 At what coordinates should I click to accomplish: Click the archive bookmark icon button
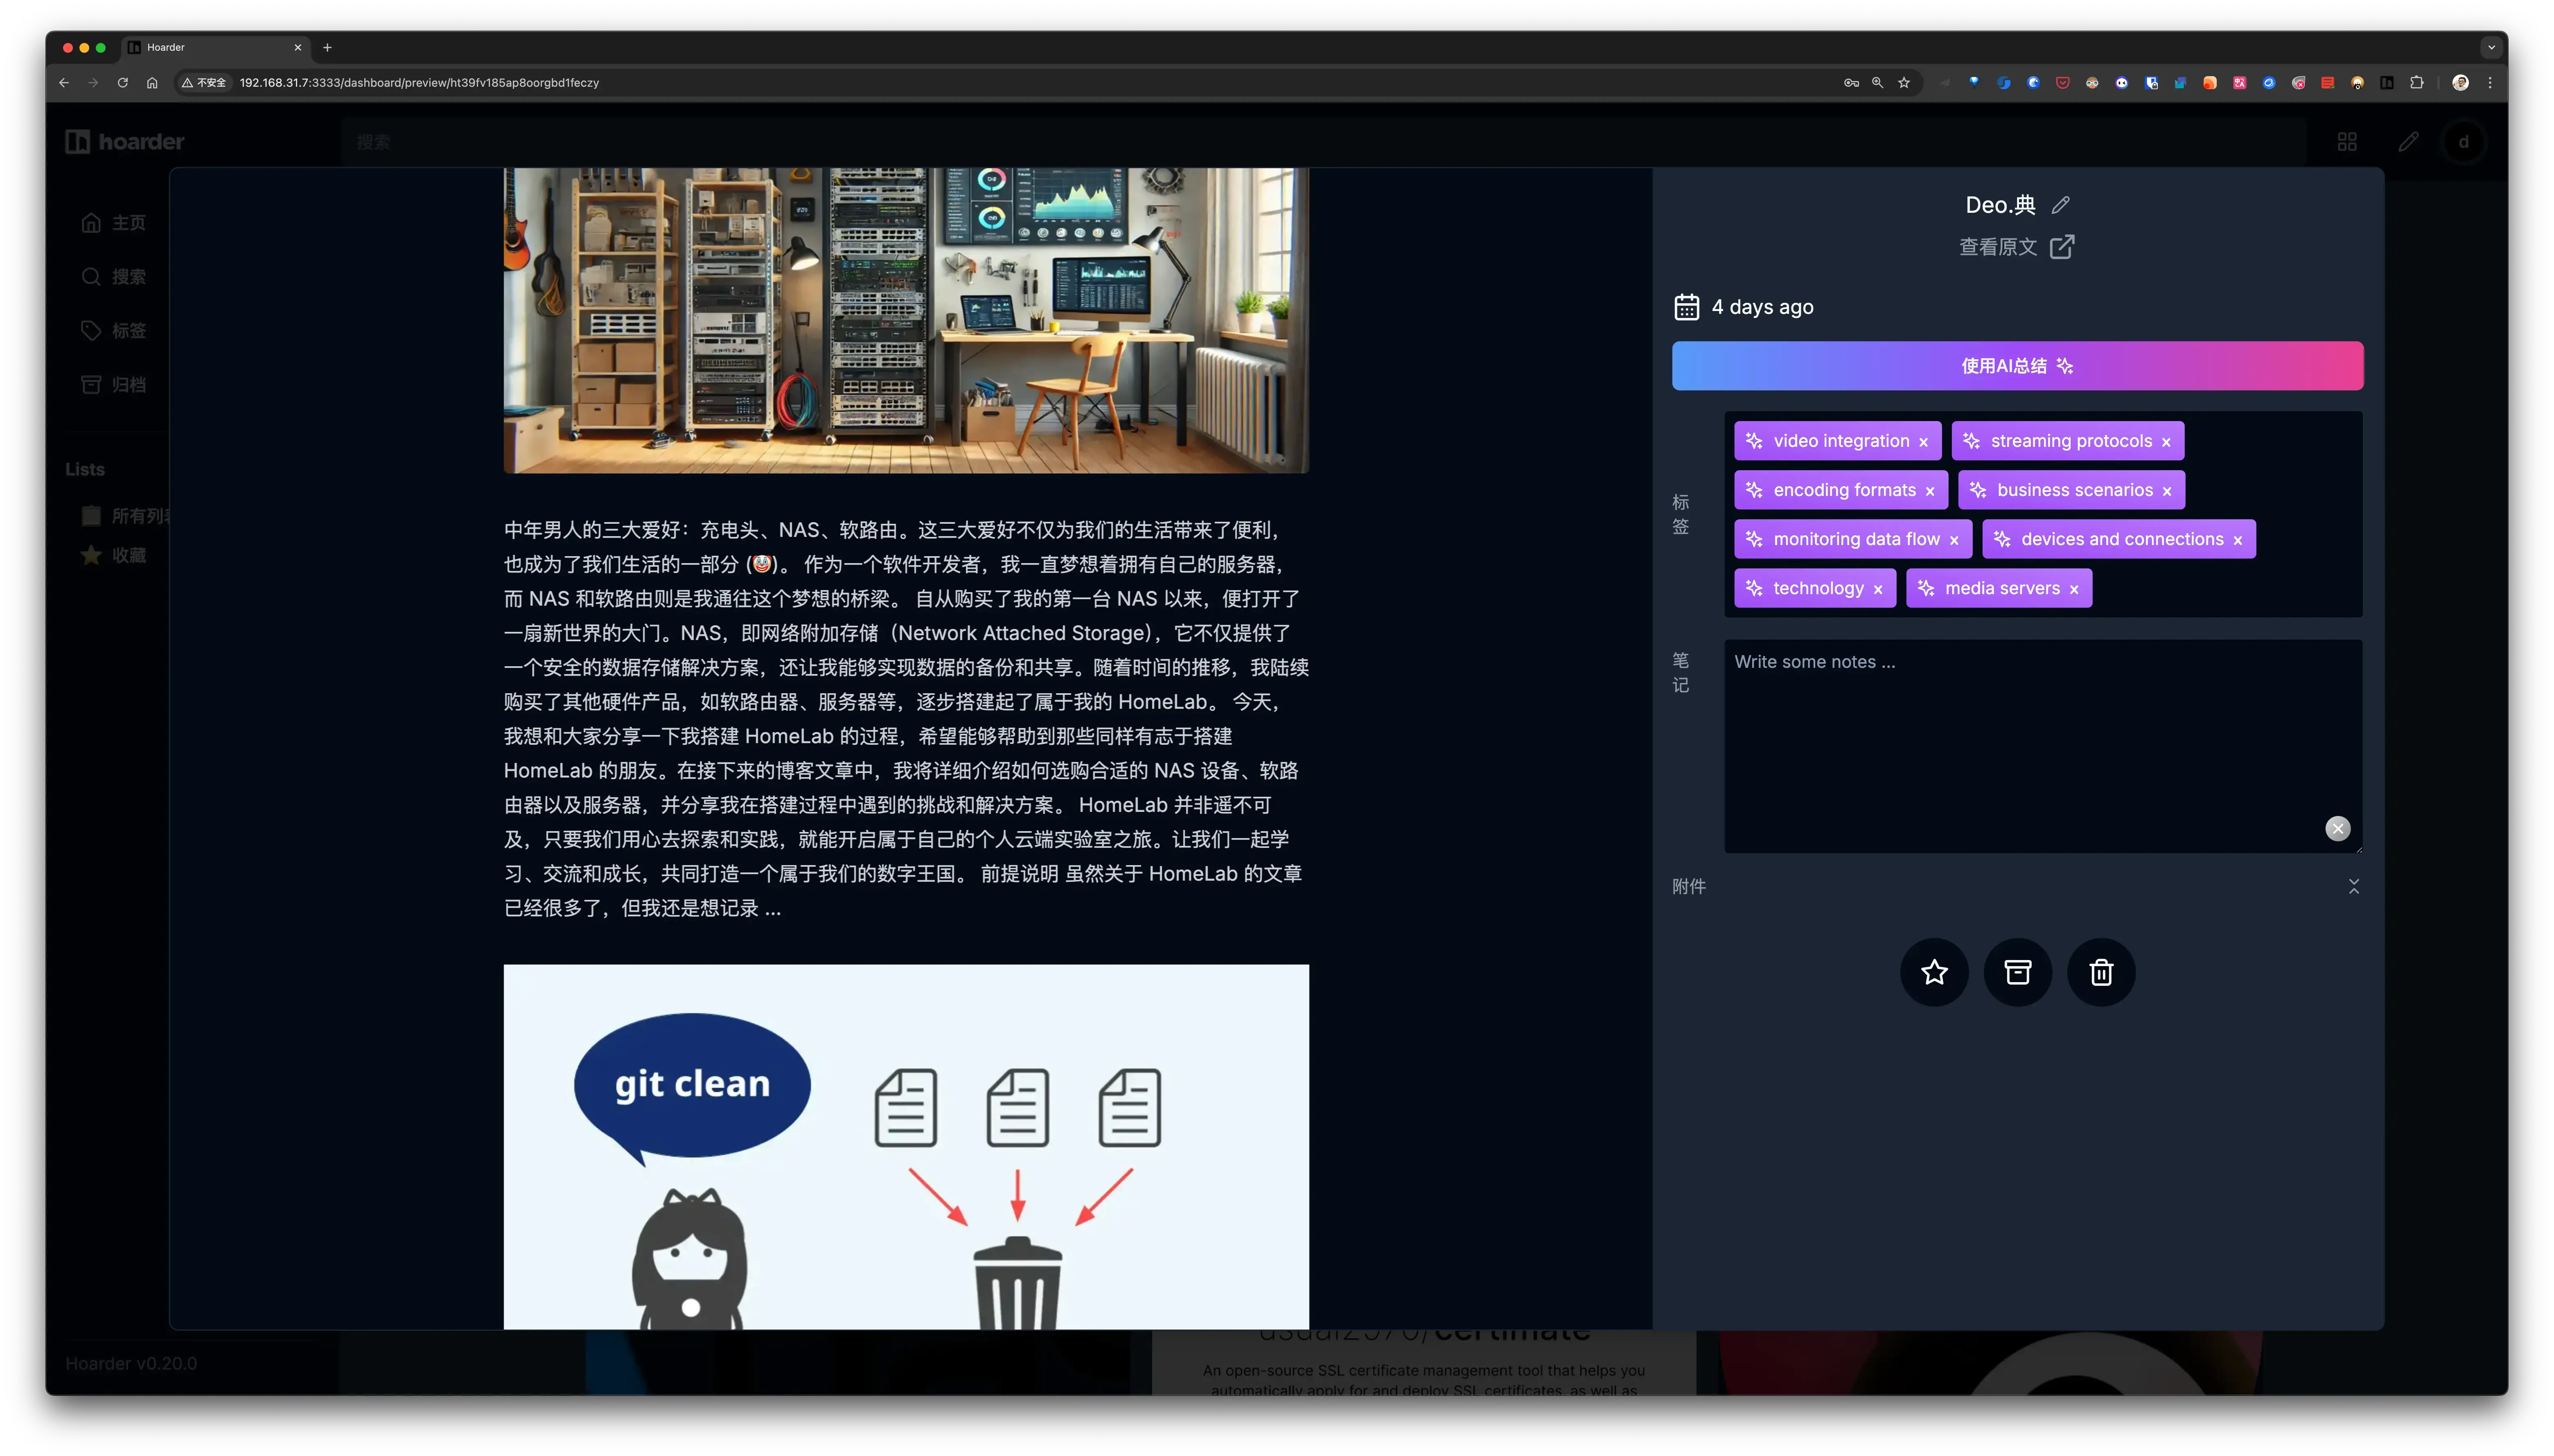[x=2017, y=972]
